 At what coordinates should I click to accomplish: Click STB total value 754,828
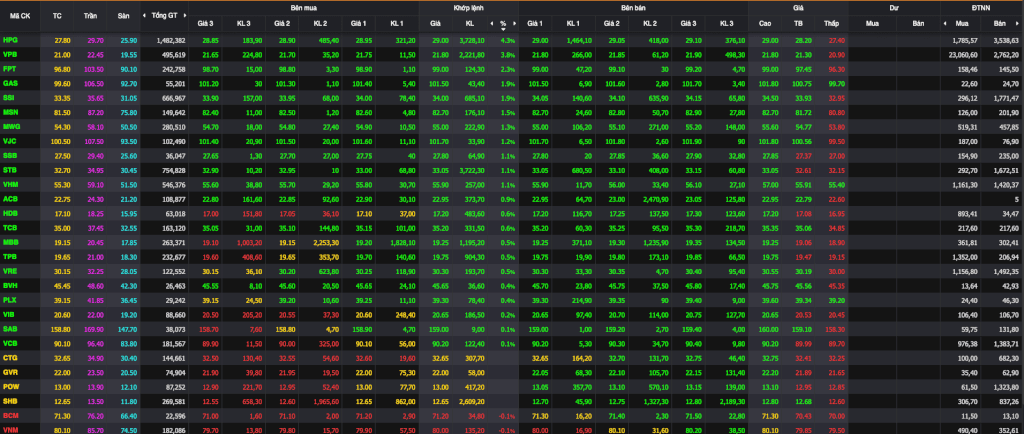pyautogui.click(x=174, y=170)
